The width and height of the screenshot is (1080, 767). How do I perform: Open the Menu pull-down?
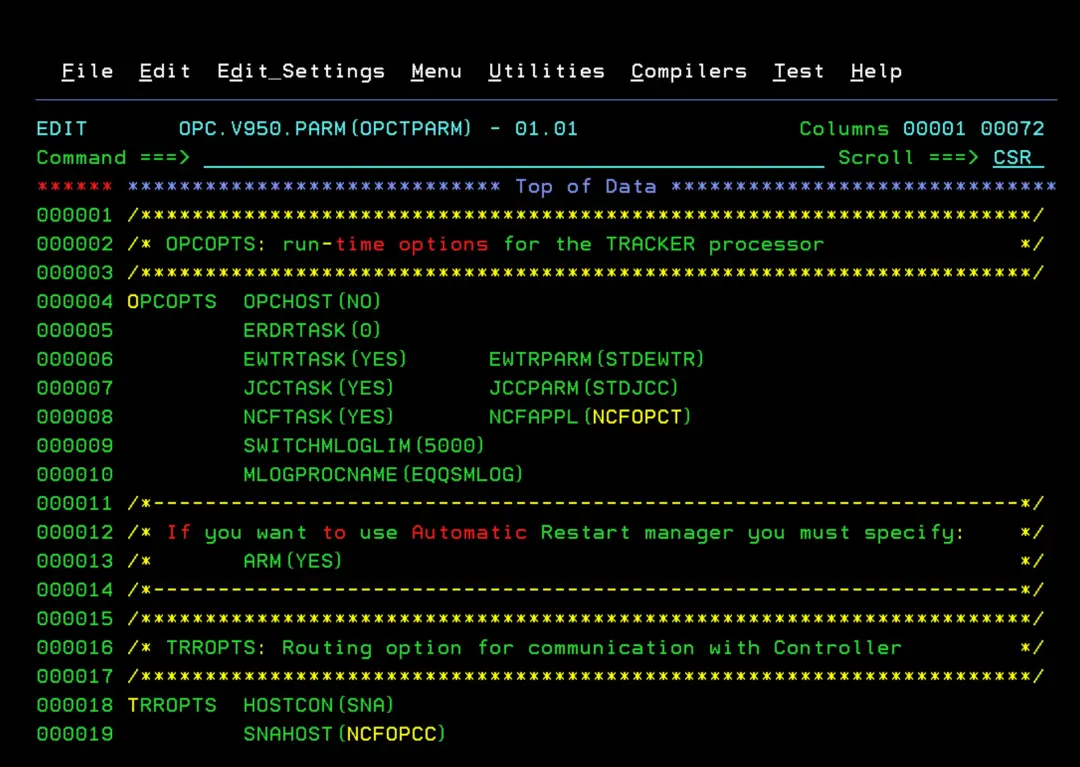click(x=436, y=72)
